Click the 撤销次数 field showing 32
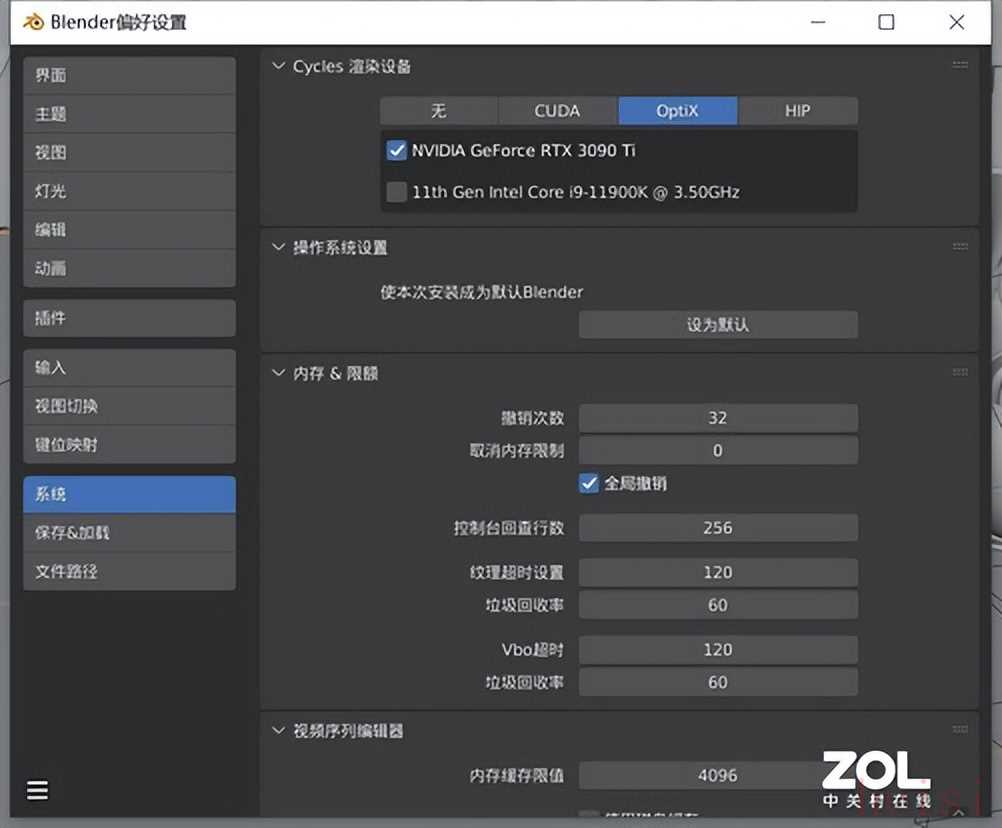The width and height of the screenshot is (1002, 828). pos(718,418)
